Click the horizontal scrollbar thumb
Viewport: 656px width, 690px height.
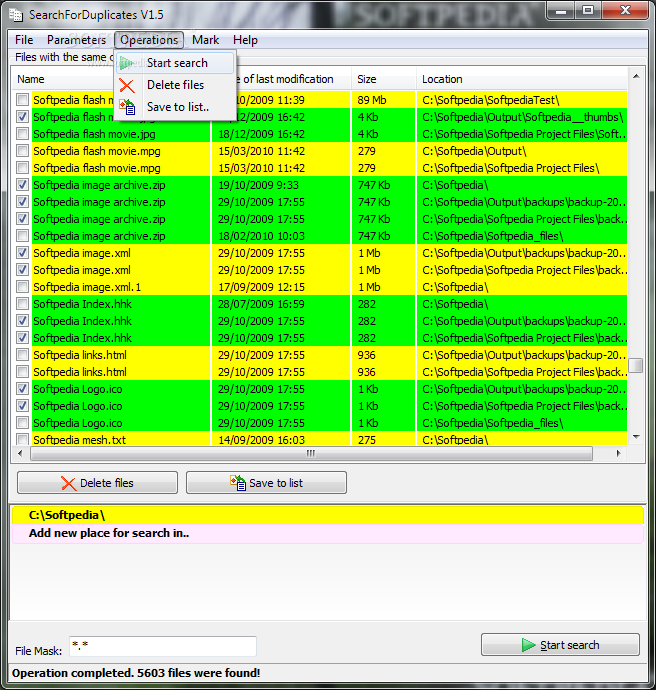(311, 453)
